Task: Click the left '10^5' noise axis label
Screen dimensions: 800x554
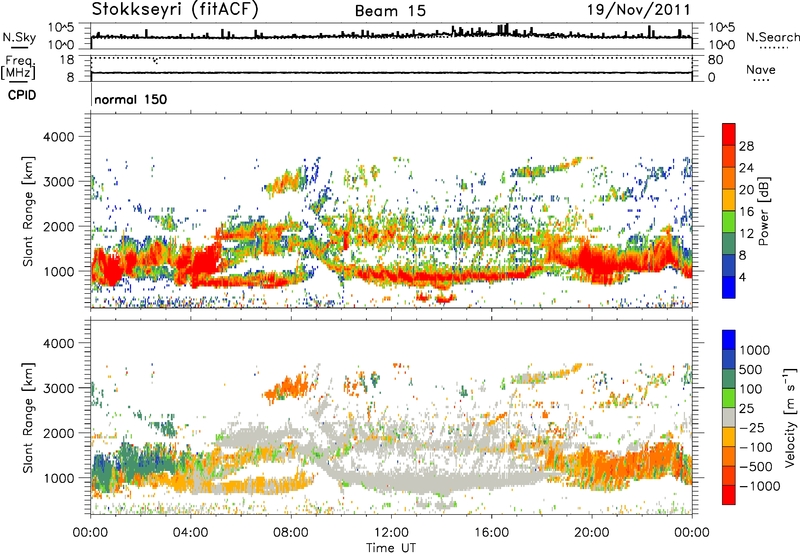Action: point(61,27)
